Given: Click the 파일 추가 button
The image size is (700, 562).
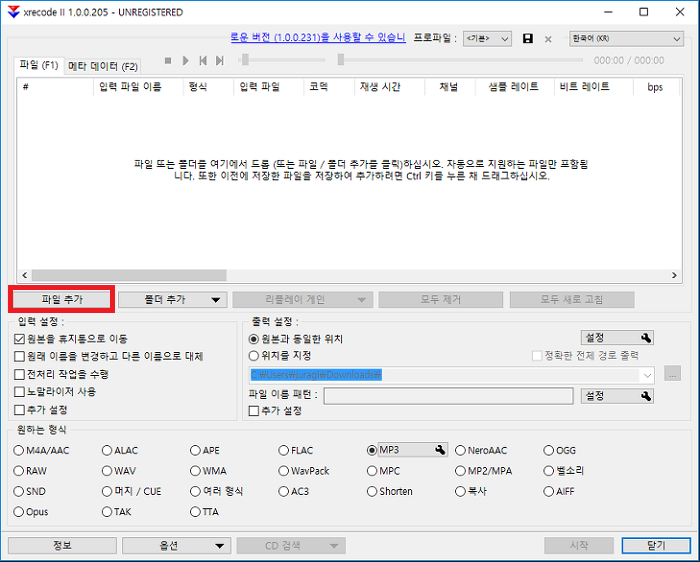Looking at the screenshot, I should tap(62, 300).
